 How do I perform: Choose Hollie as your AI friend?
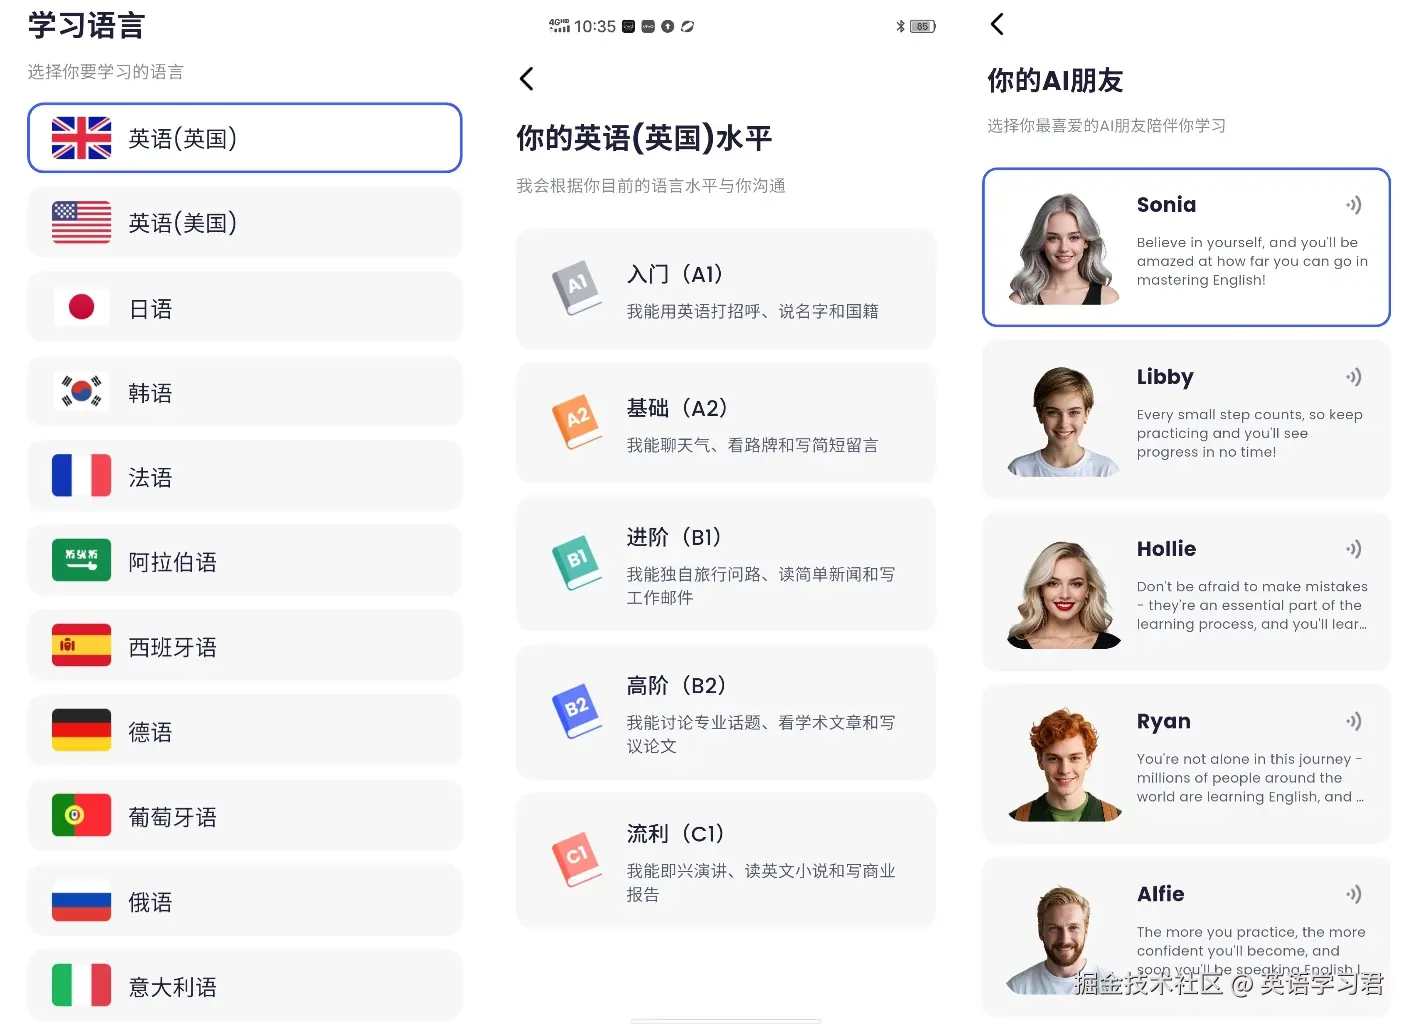tap(1186, 591)
